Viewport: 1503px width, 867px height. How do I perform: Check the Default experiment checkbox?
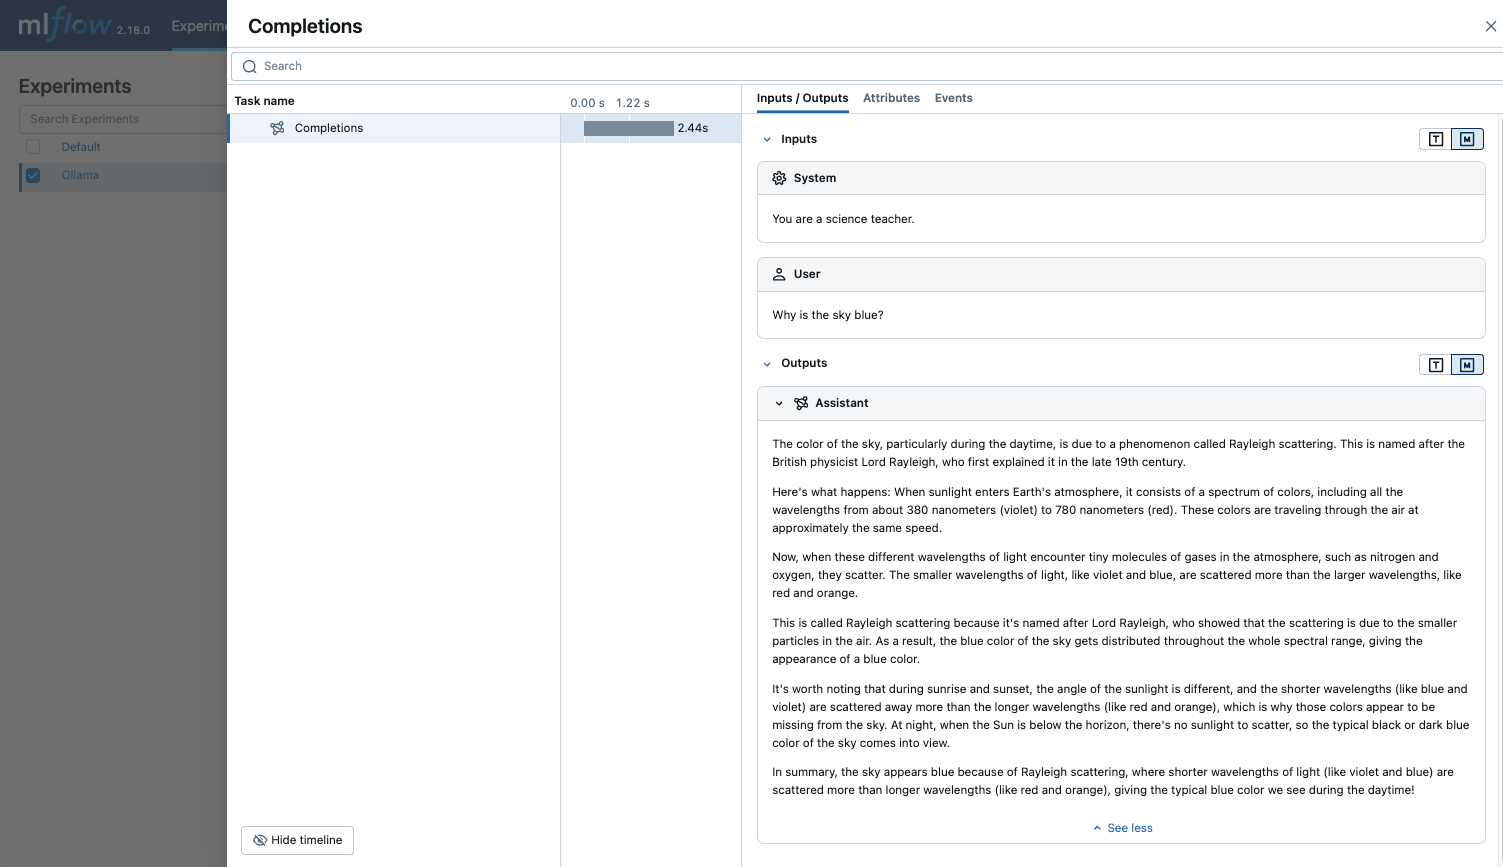click(33, 146)
